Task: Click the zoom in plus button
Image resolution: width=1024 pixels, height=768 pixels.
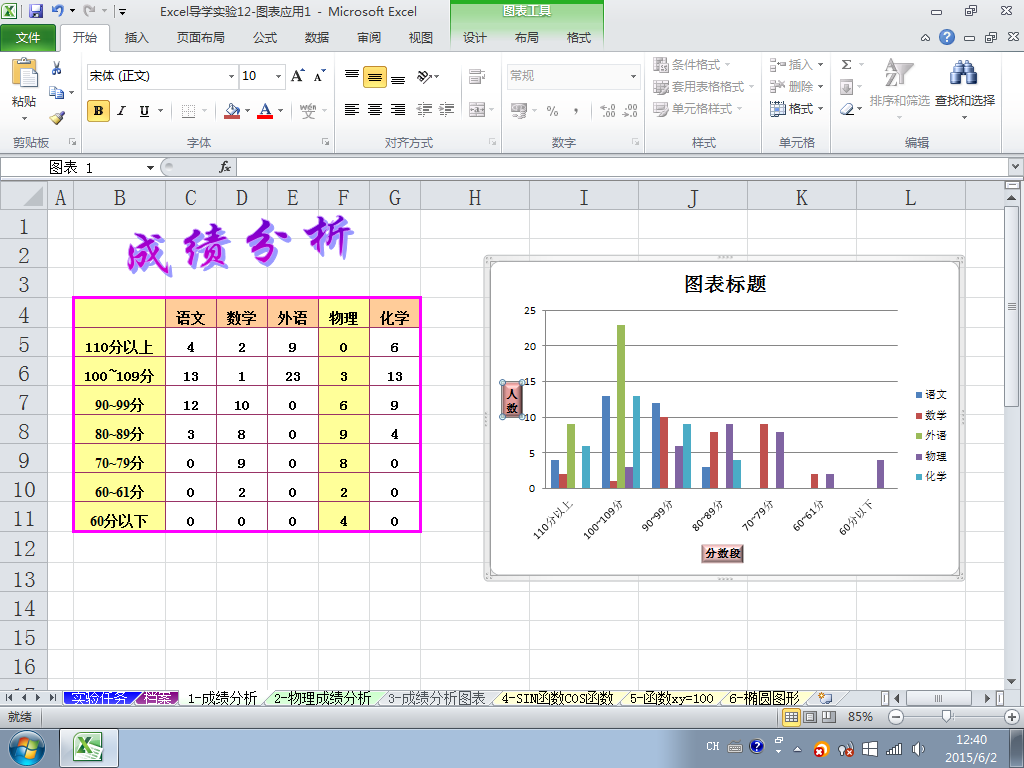Action: click(1012, 717)
